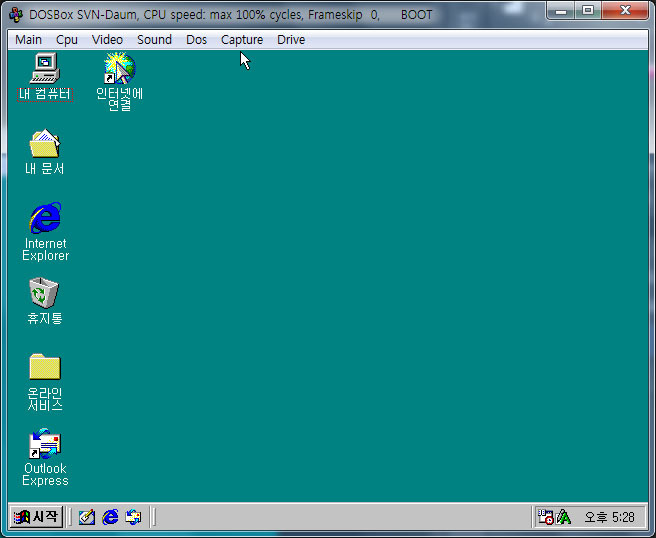Open the Main menu
The image size is (656, 538).
point(28,40)
